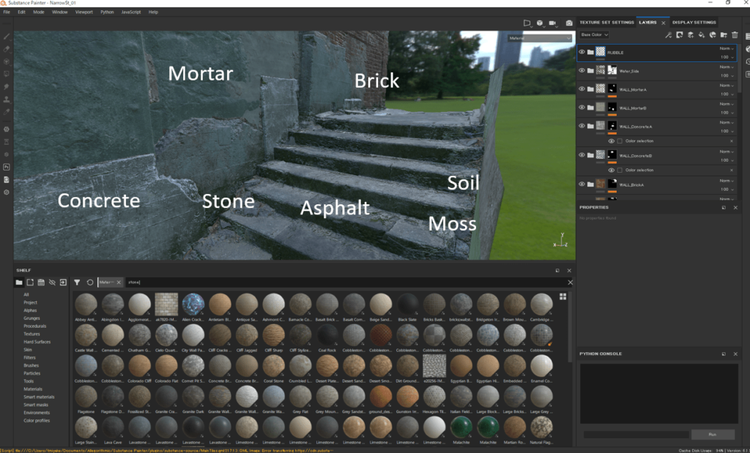The width and height of the screenshot is (750, 453).
Task: Open the RUBBLE layer blend mode dropdown
Action: pos(727,48)
